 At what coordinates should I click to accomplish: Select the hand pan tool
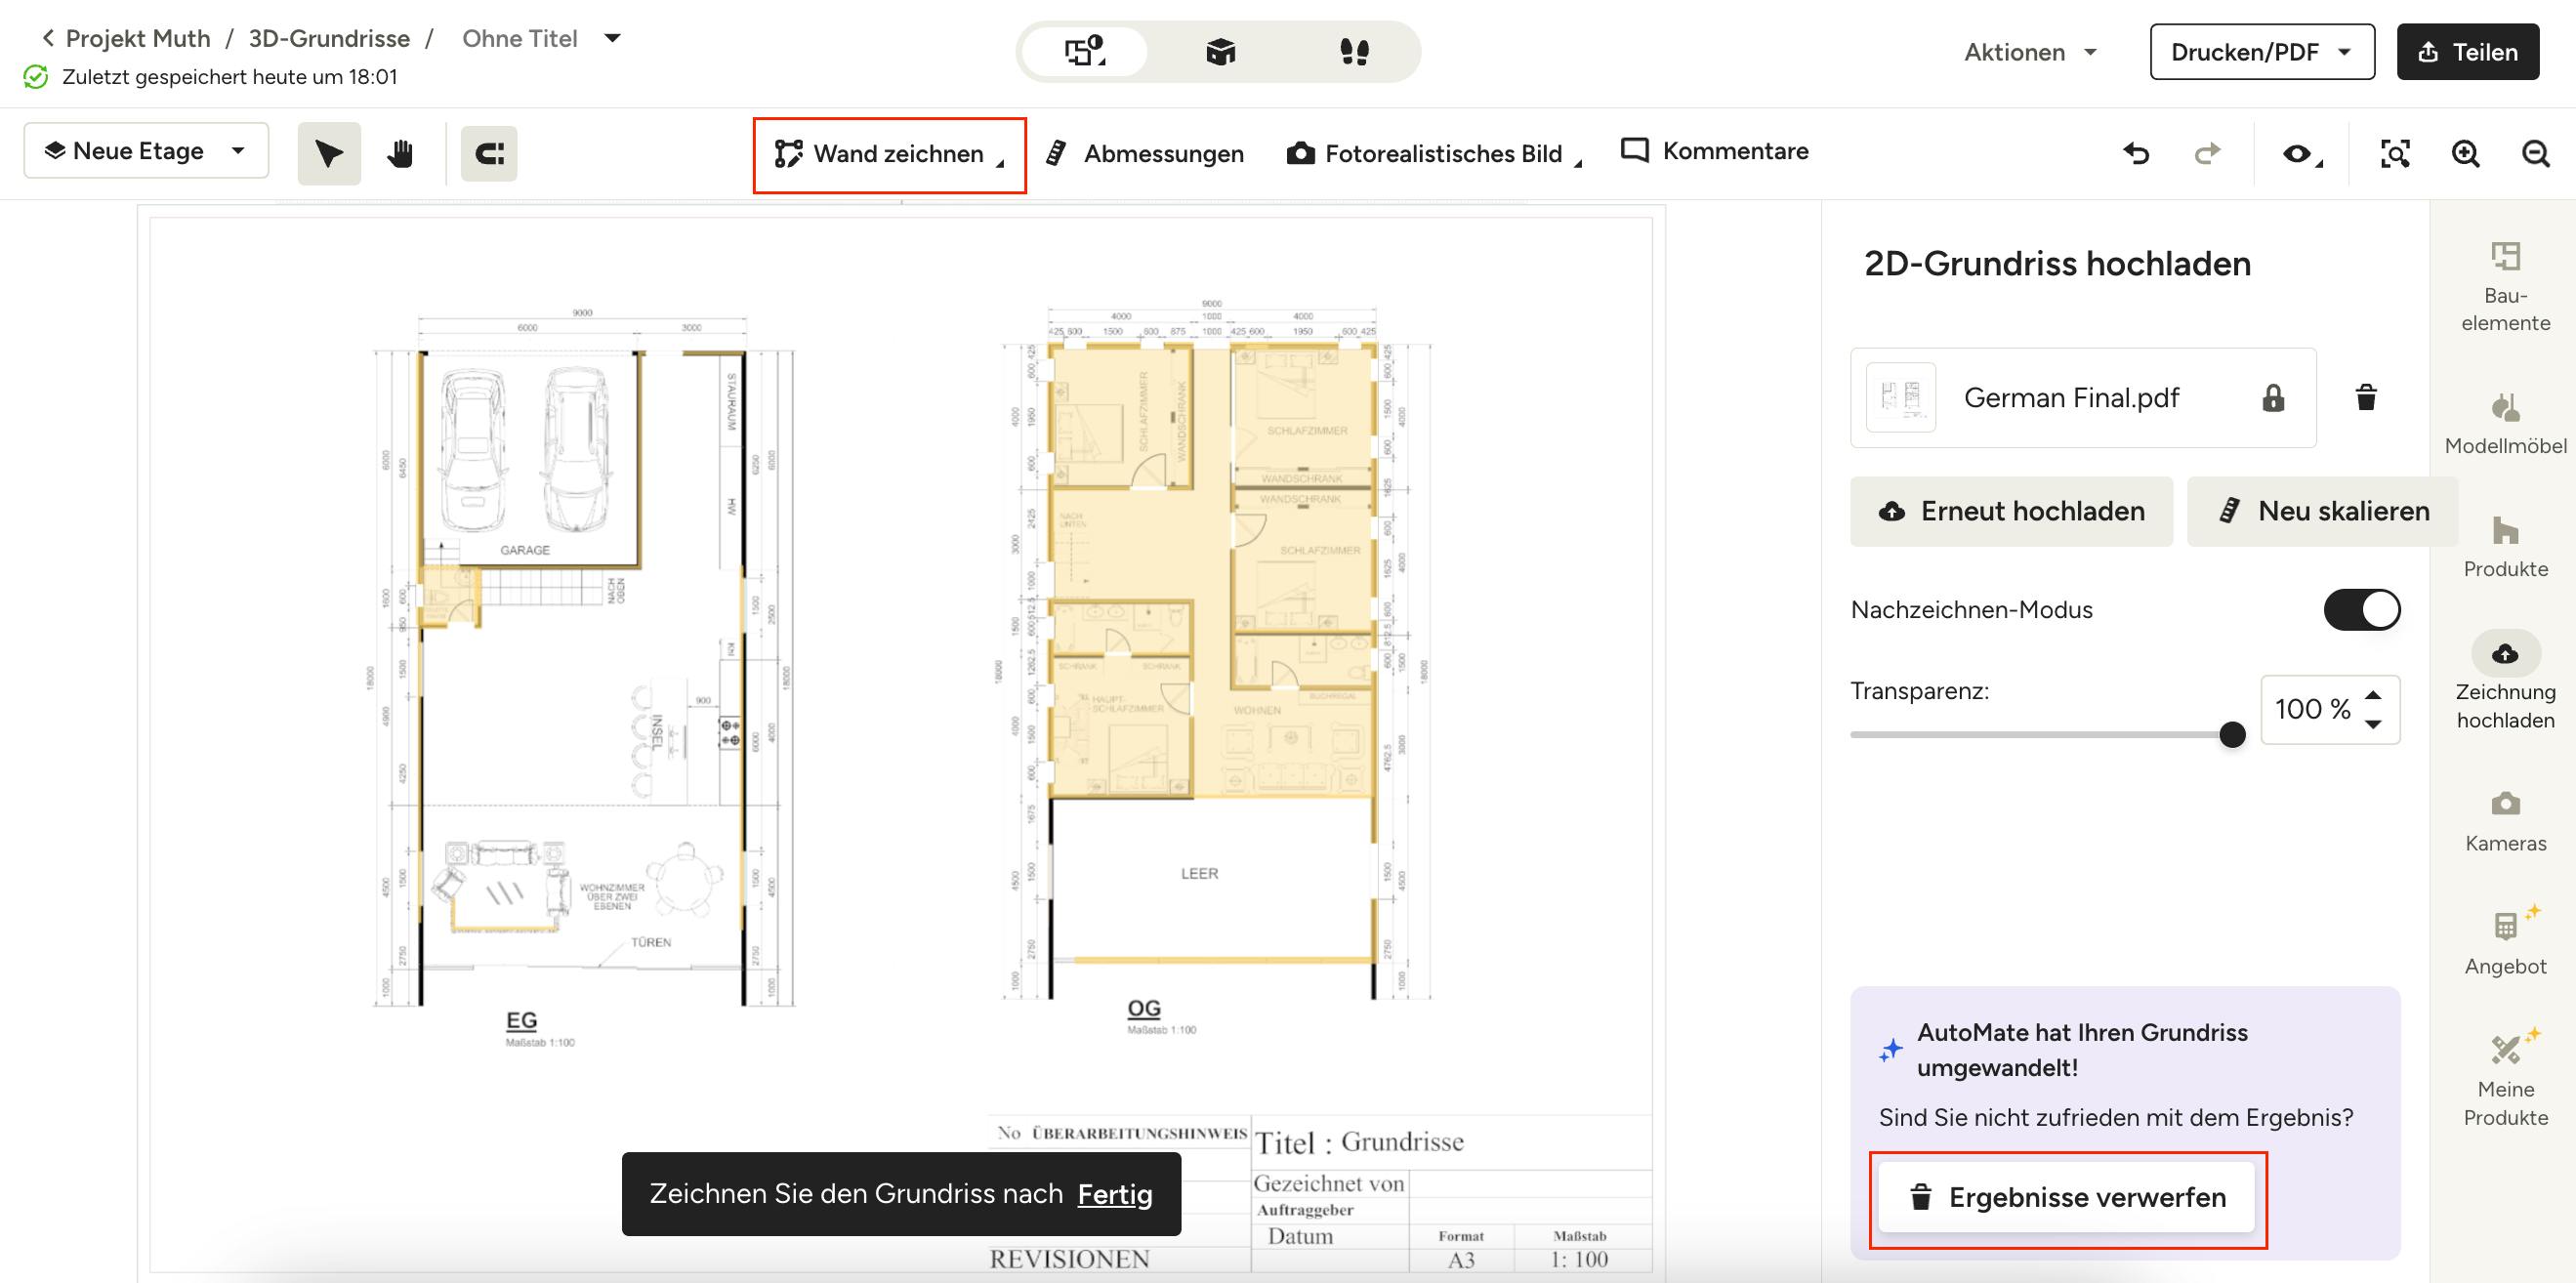(400, 153)
